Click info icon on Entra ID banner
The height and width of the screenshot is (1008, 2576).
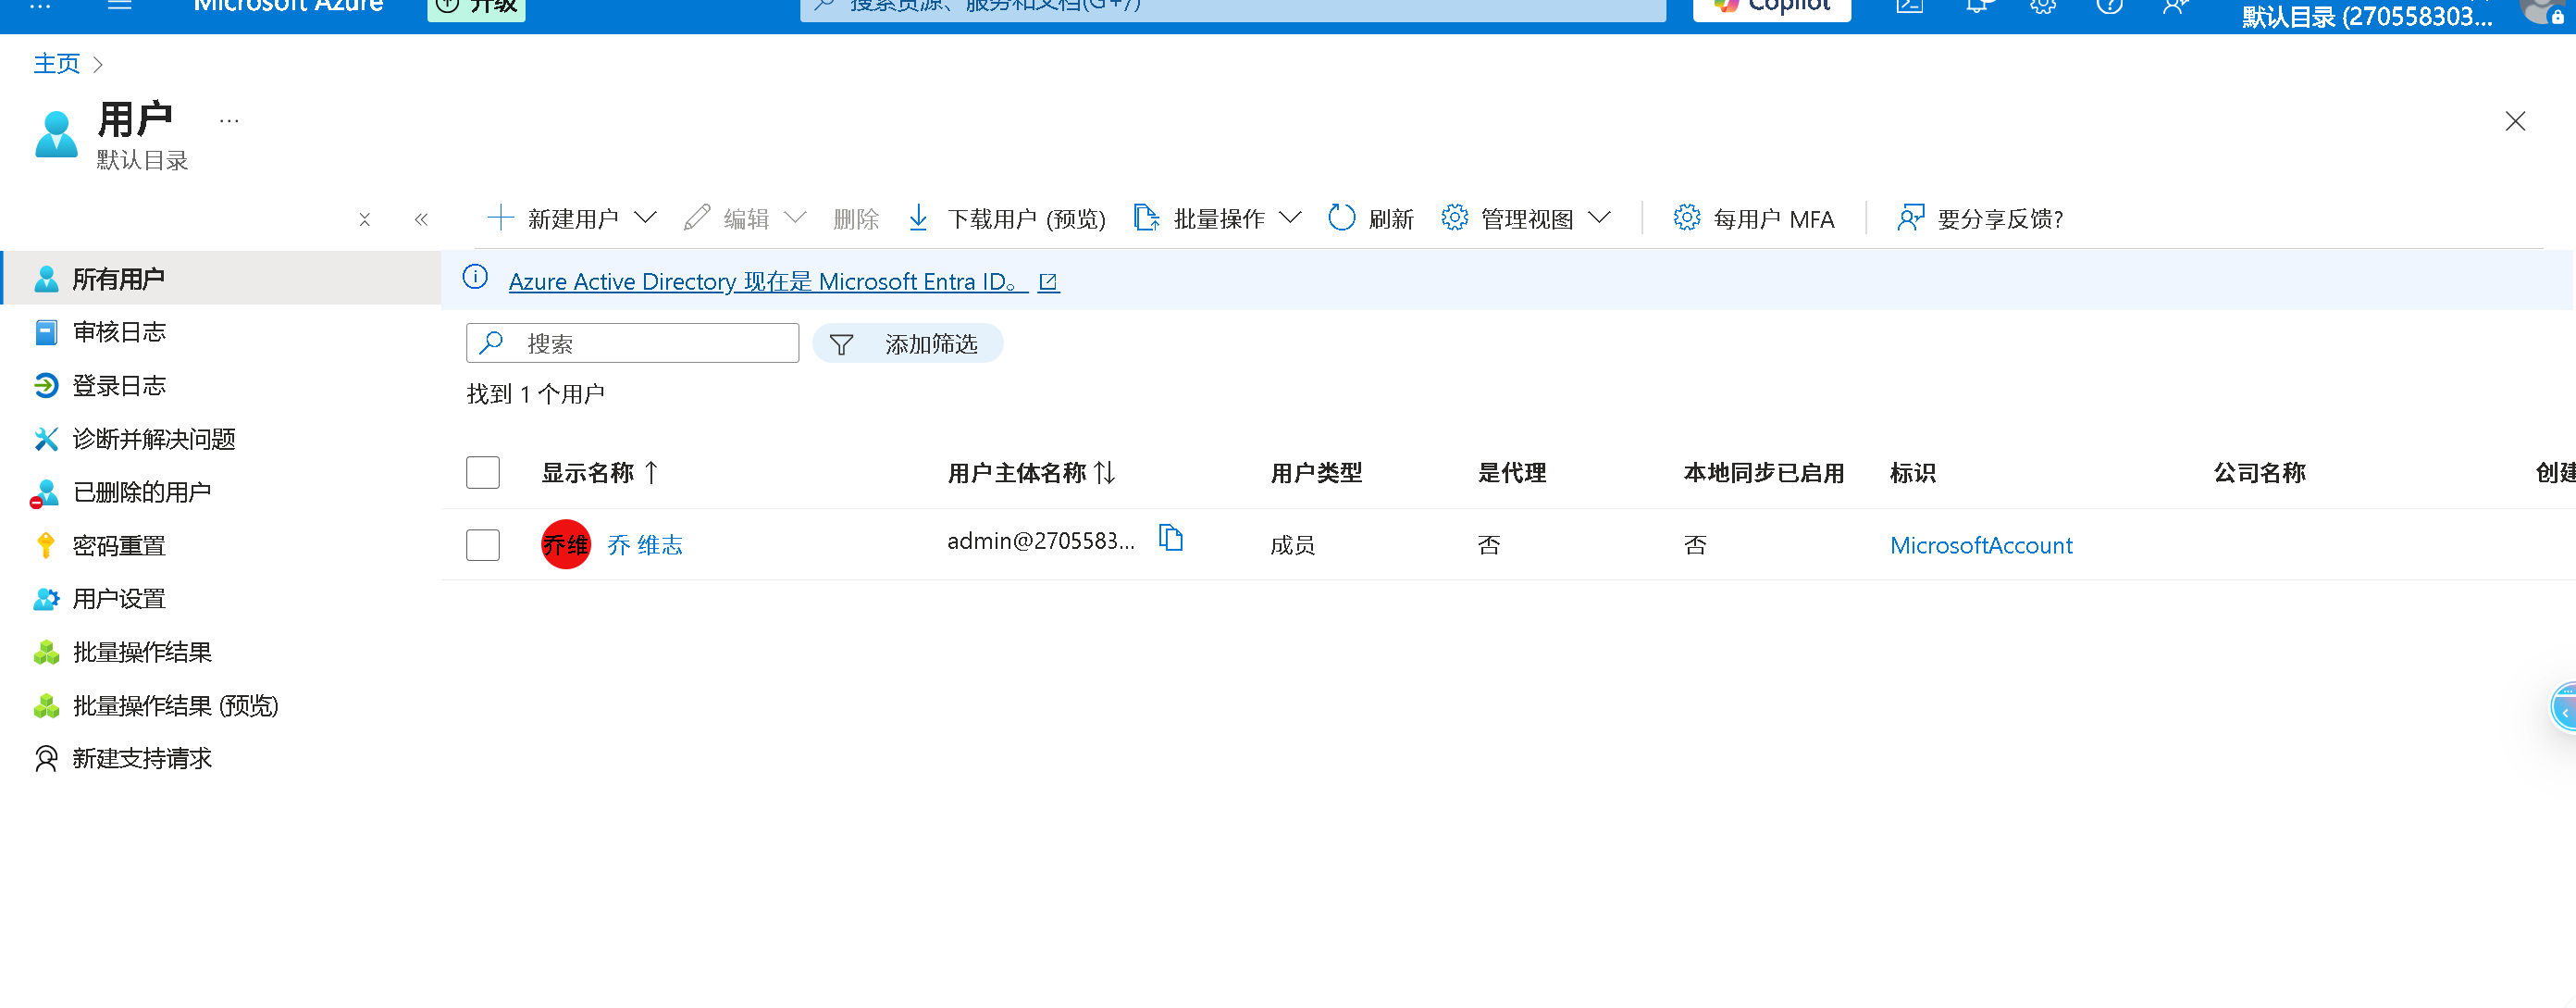pyautogui.click(x=476, y=278)
